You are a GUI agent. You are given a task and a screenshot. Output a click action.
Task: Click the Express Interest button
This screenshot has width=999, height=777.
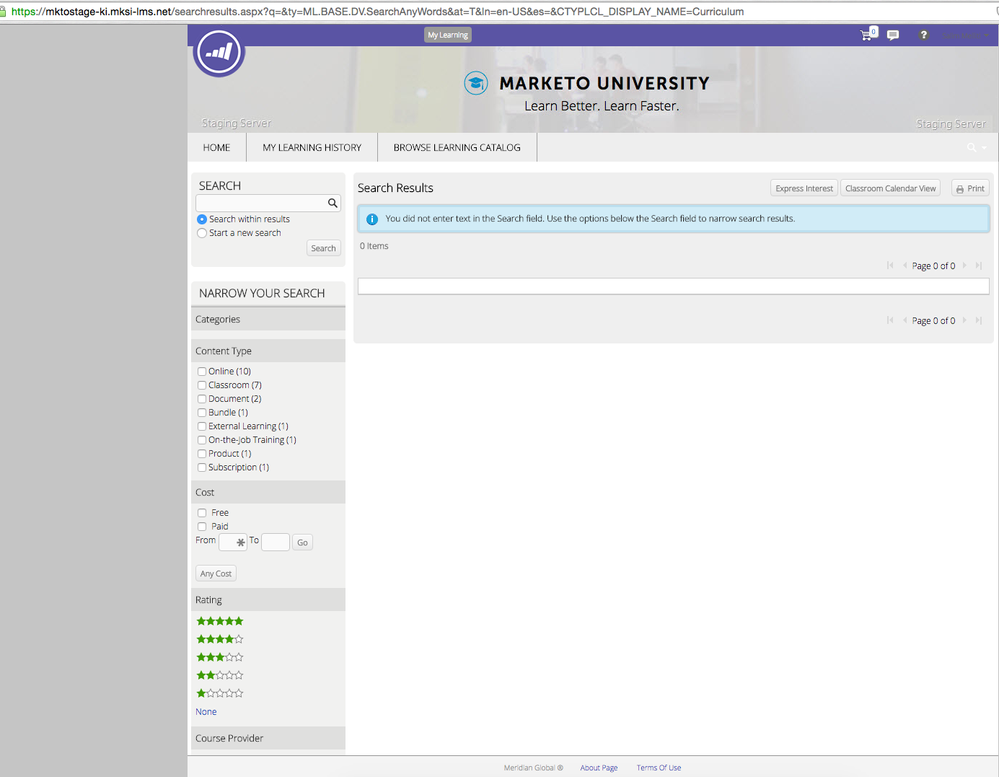point(804,189)
